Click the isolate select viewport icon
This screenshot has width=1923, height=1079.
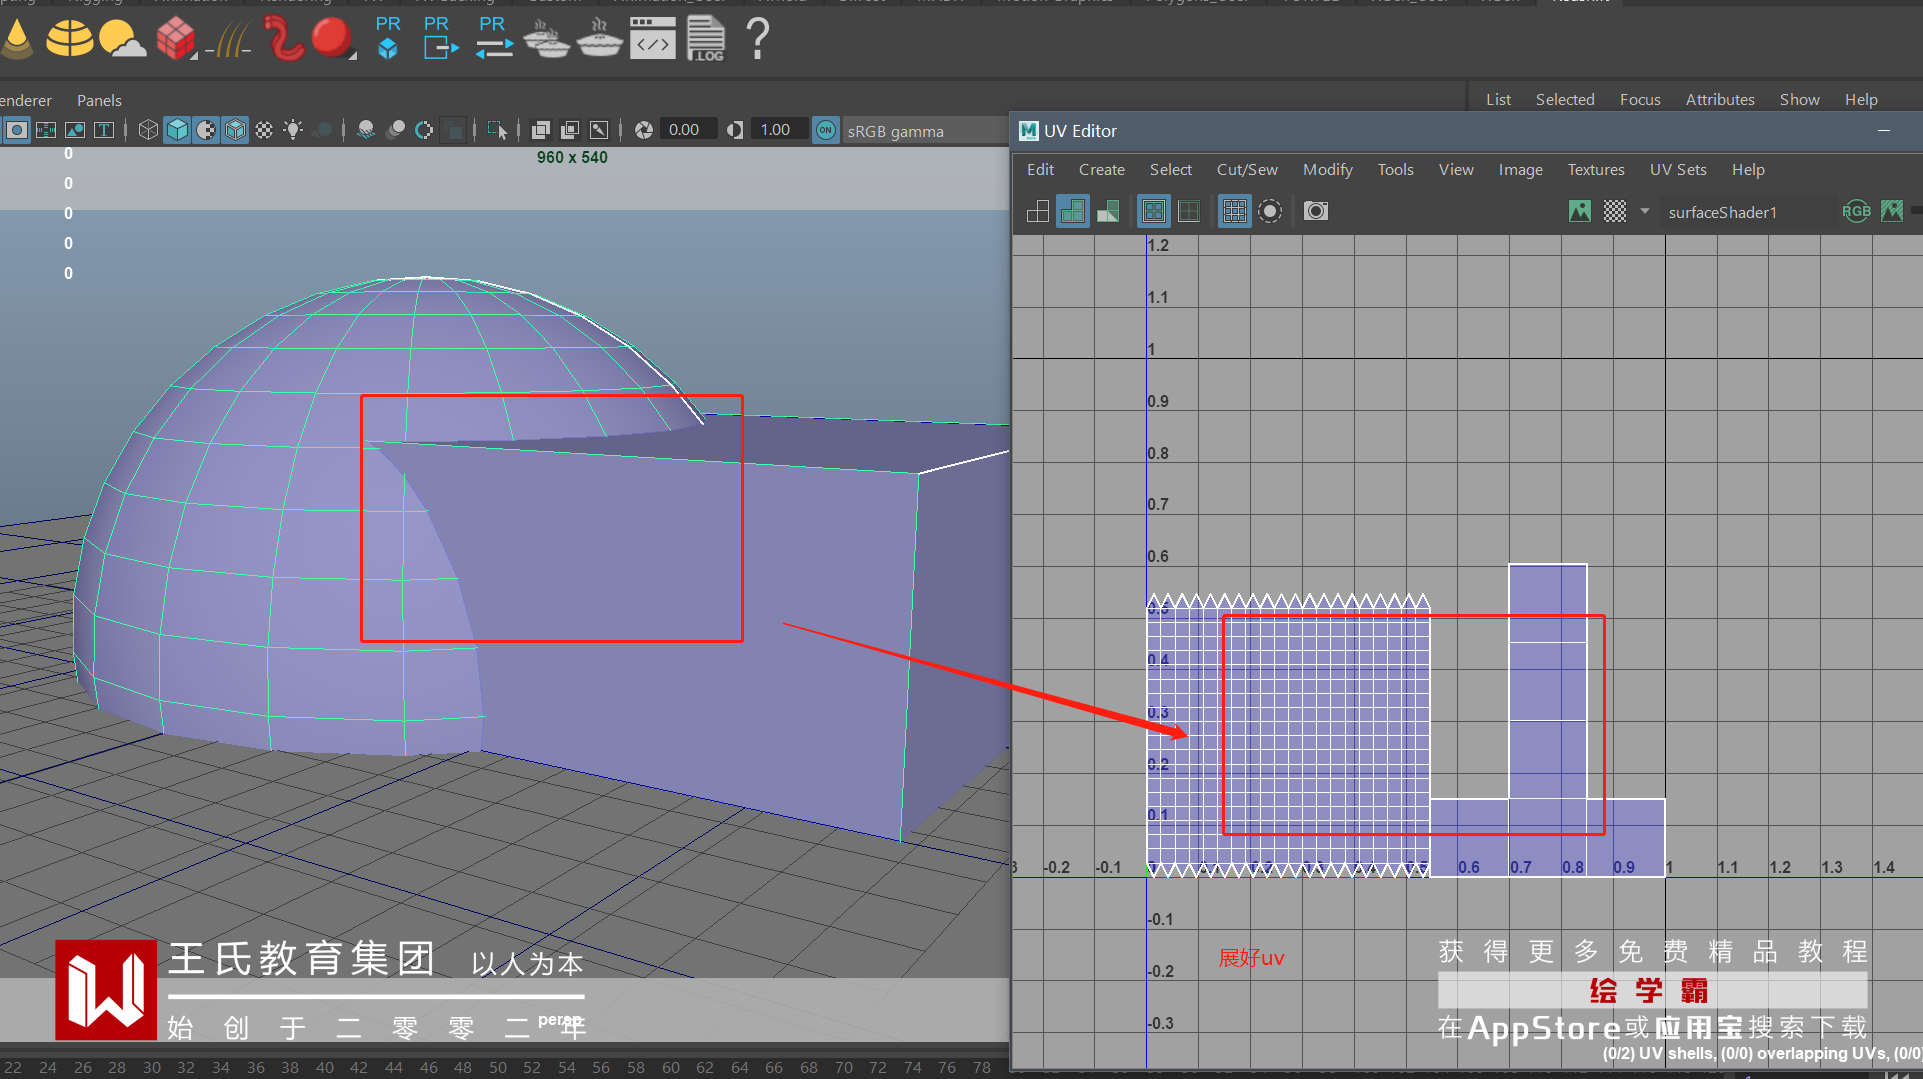pyautogui.click(x=496, y=130)
